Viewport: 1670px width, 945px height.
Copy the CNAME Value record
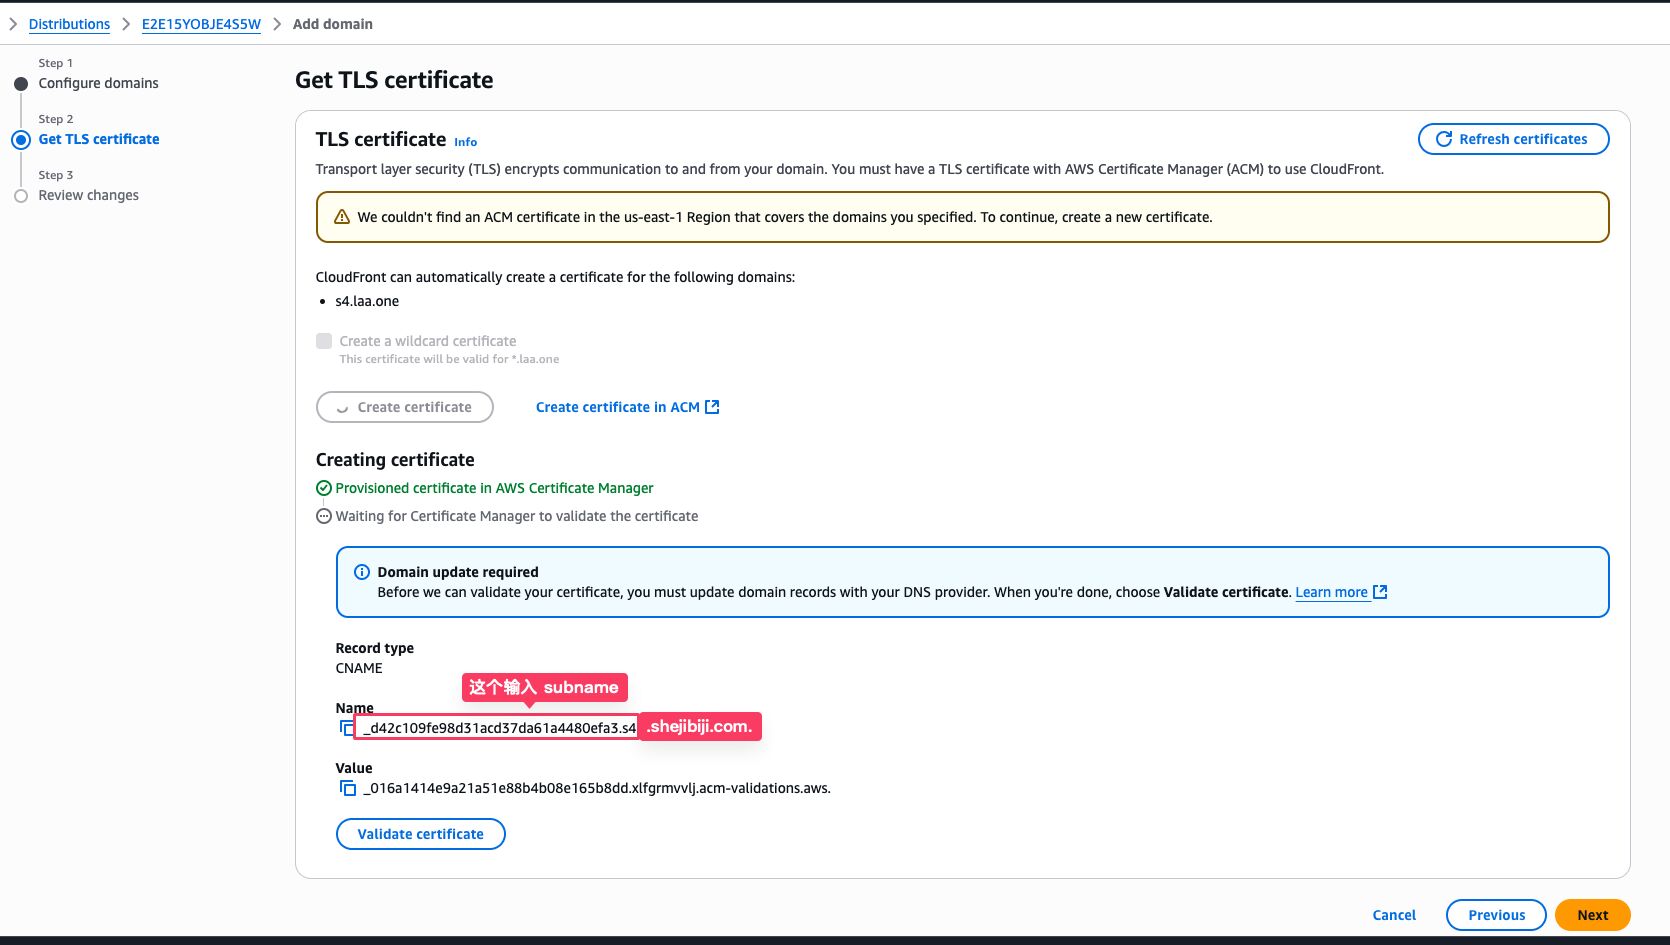pos(347,788)
